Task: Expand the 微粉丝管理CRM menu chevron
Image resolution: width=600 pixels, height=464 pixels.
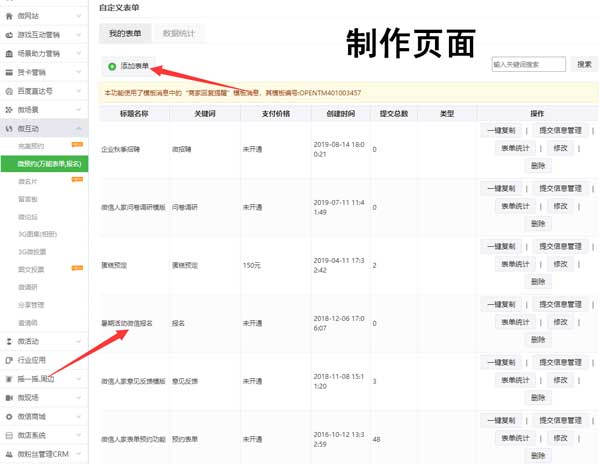Action: tap(78, 454)
